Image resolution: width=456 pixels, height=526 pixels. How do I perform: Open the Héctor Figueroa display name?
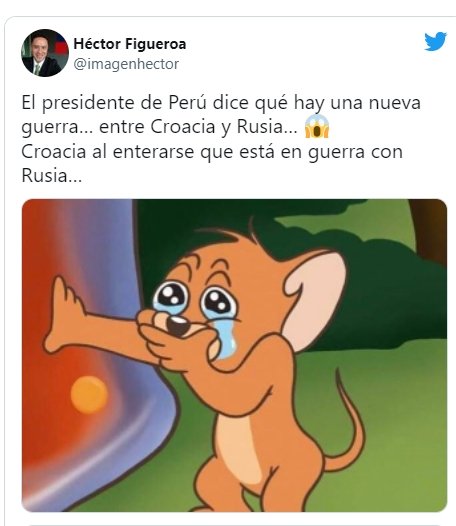[130, 44]
